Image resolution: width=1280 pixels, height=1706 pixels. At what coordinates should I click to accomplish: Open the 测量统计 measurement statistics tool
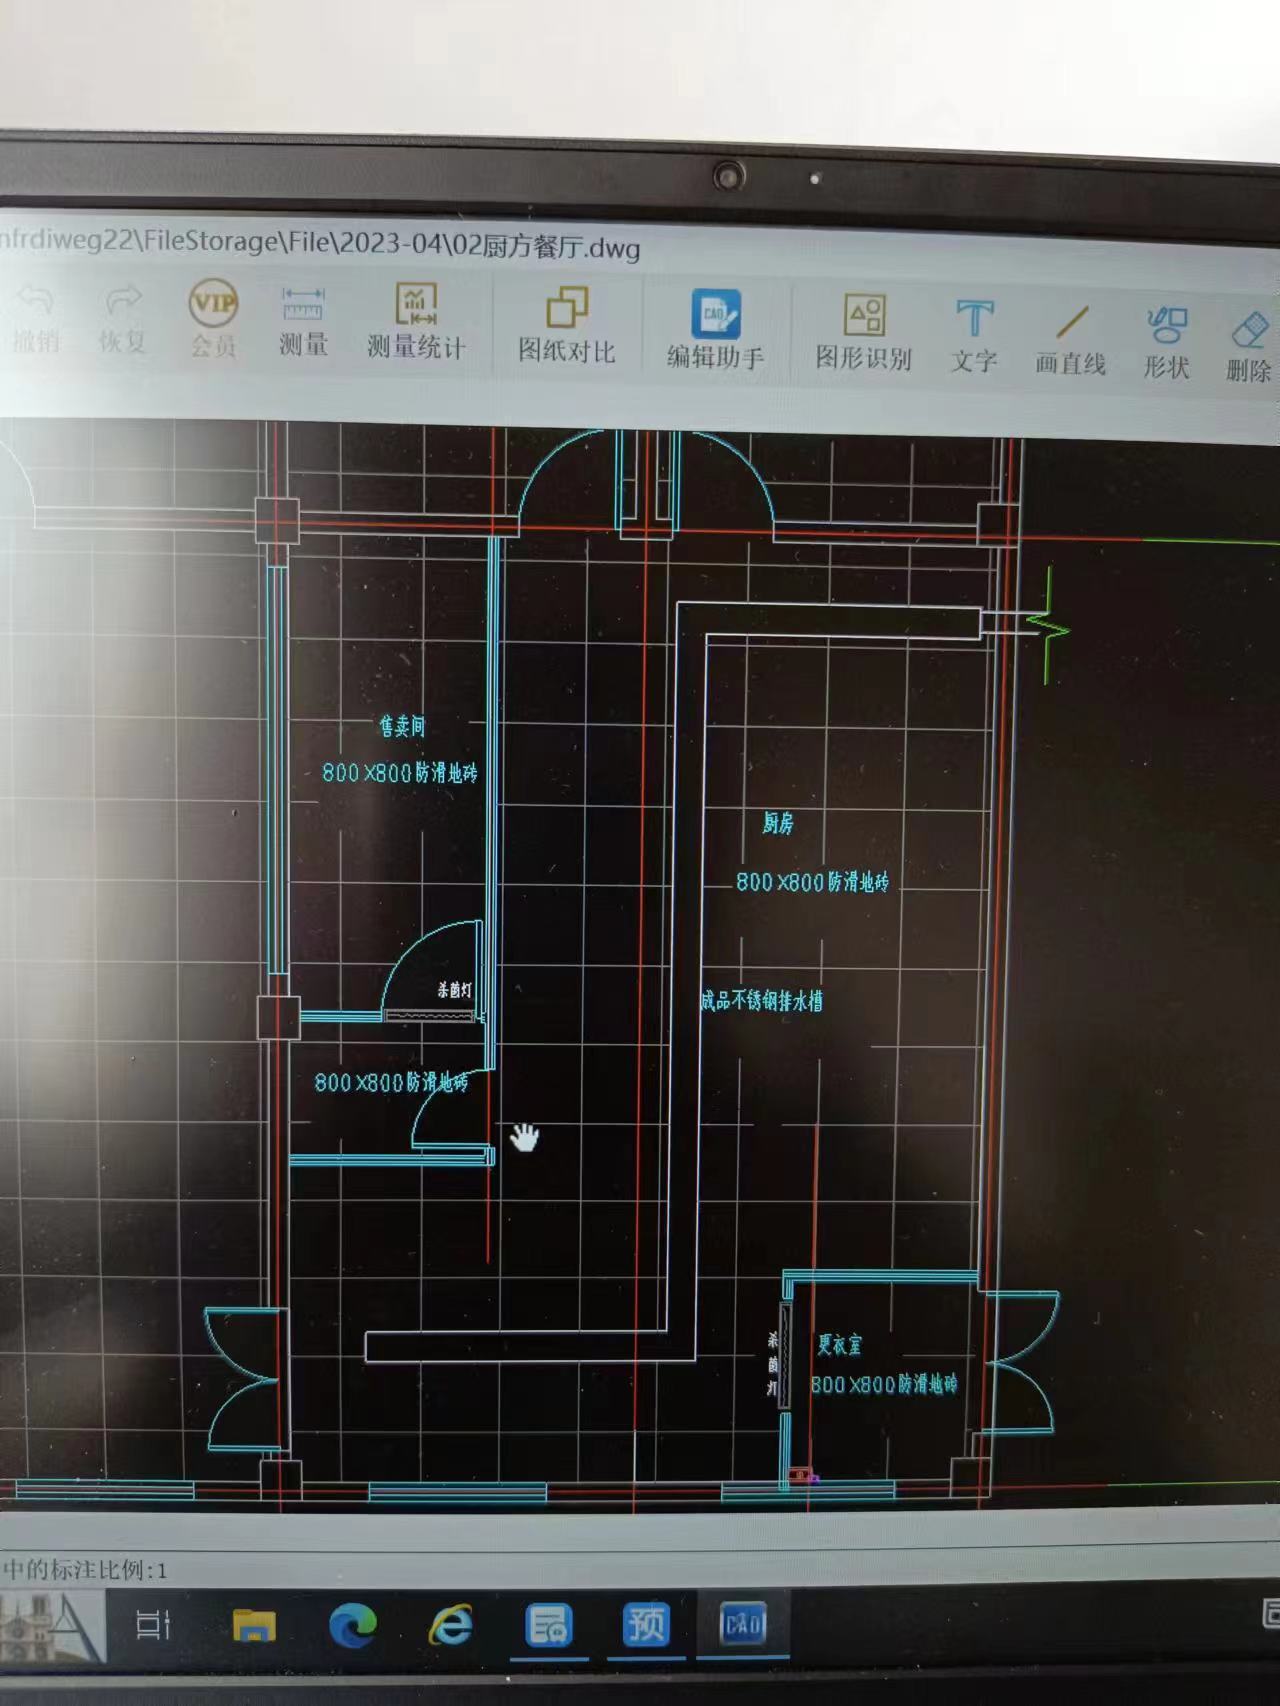pos(416,322)
